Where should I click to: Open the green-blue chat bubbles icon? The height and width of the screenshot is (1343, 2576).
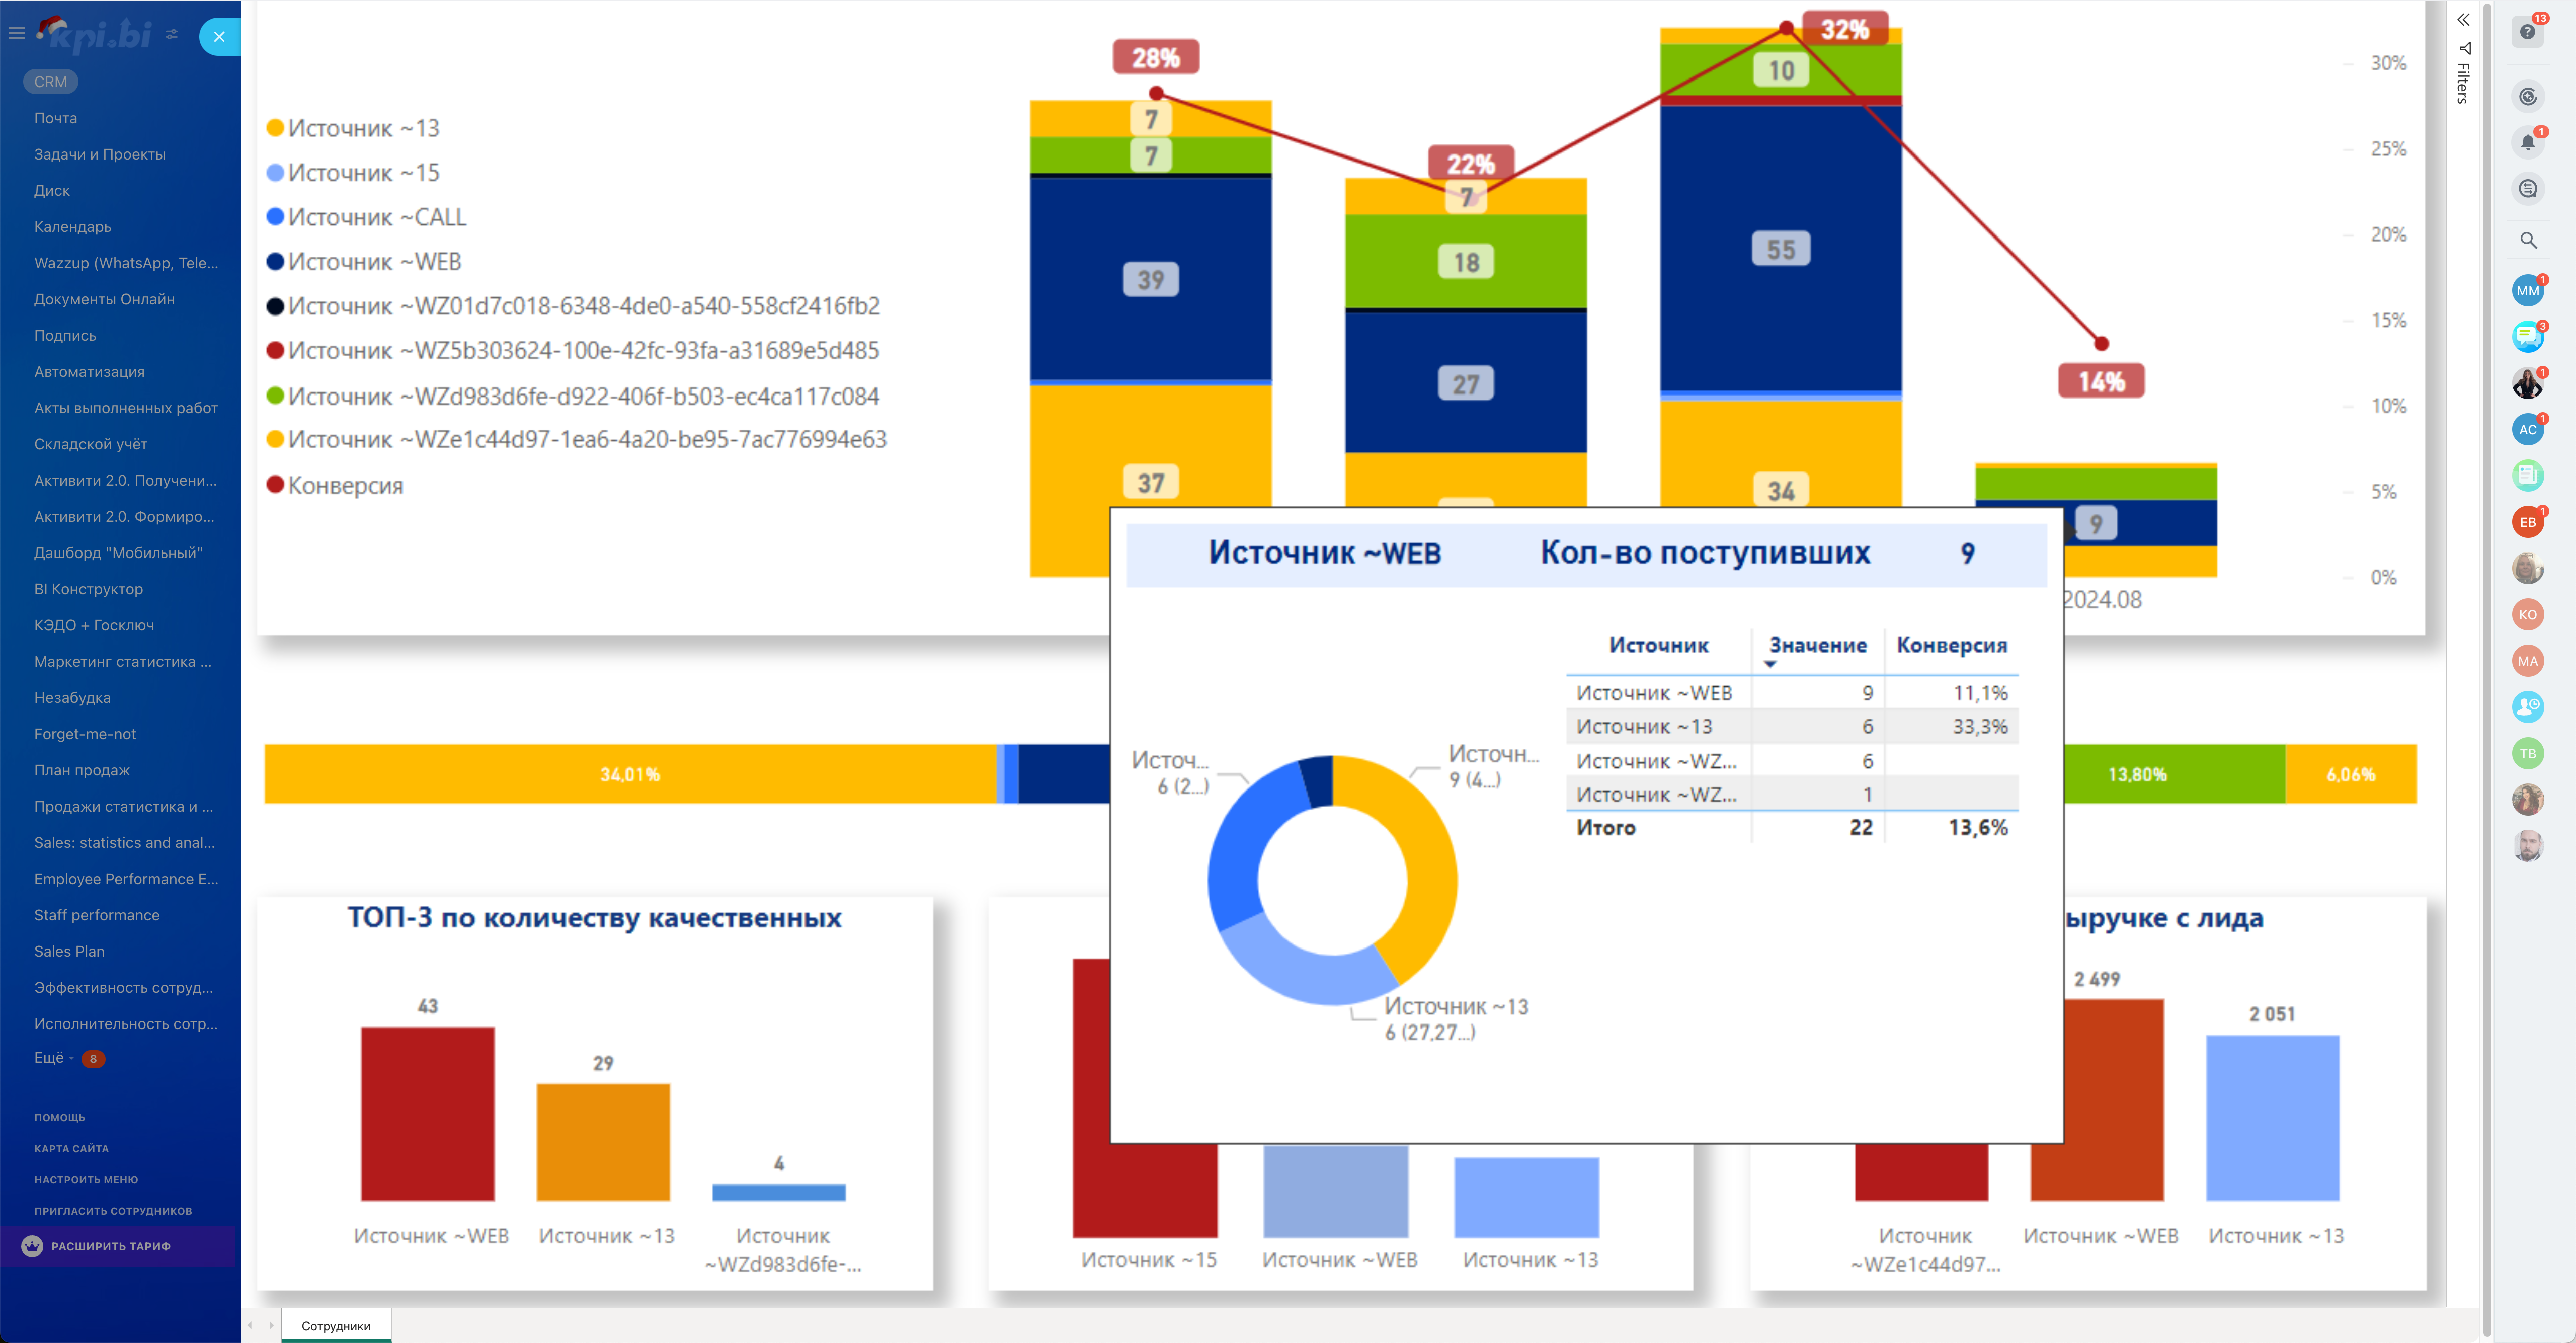[x=2527, y=337]
